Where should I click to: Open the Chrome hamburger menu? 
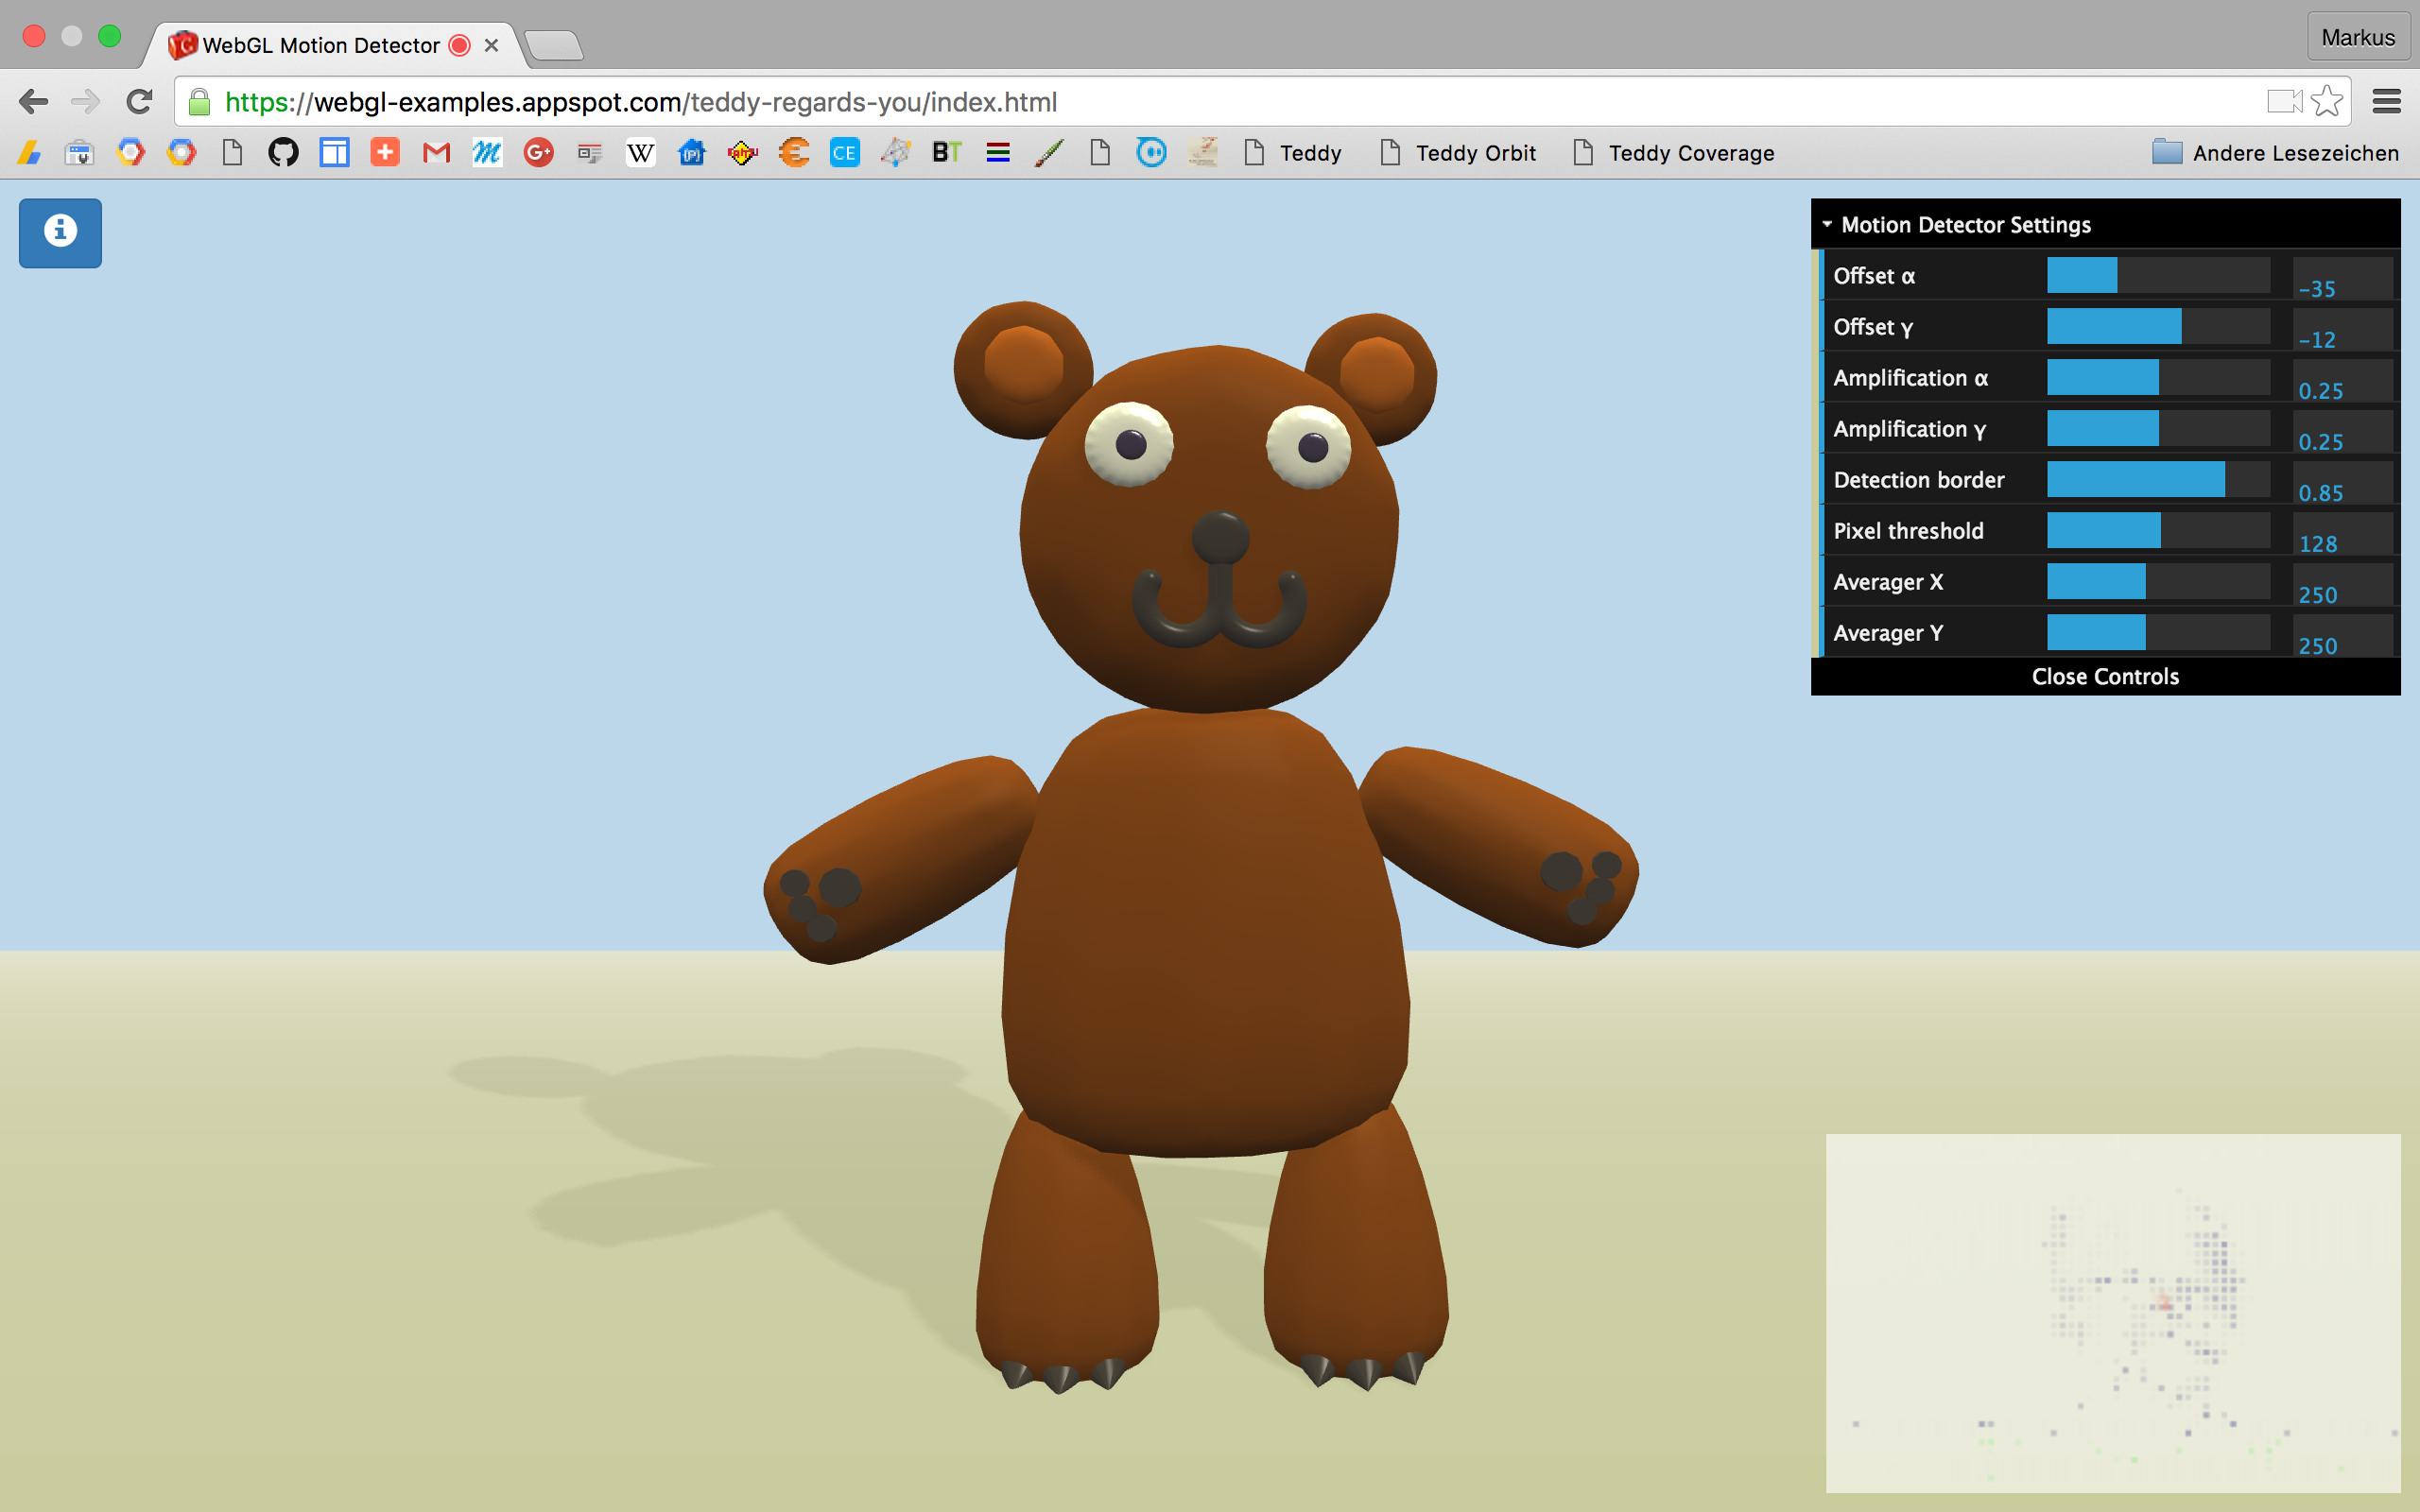(x=2386, y=101)
